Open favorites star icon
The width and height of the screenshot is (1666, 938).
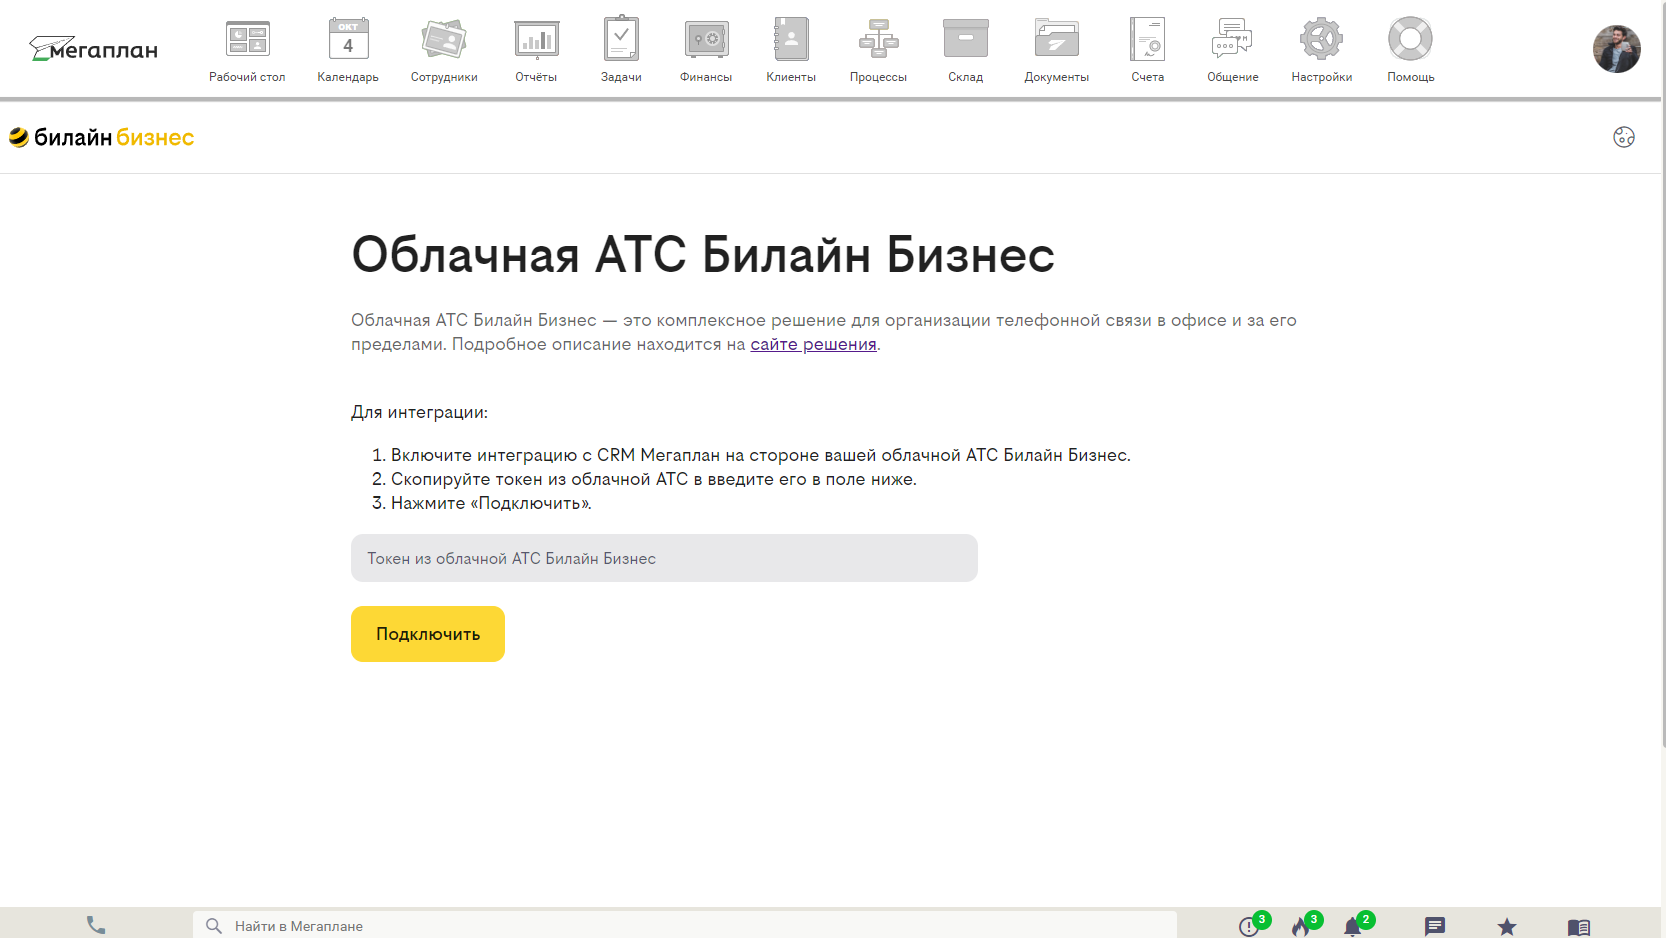[1507, 927]
